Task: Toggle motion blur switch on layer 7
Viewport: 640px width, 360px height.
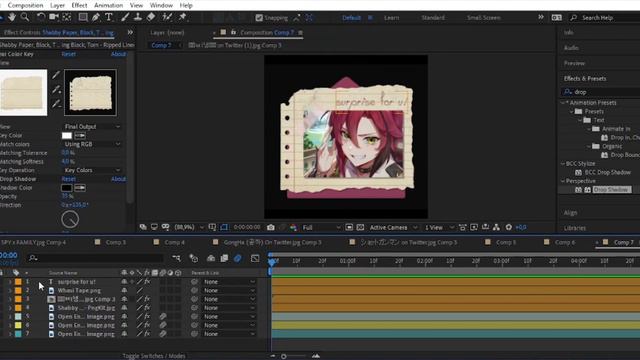Action: coord(162,334)
